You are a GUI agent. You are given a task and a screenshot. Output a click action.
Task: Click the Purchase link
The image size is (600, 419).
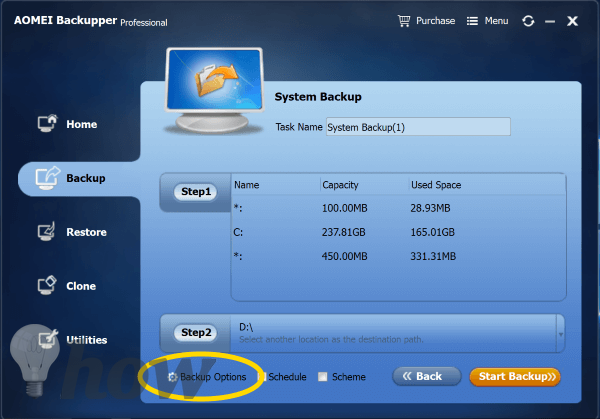[435, 21]
